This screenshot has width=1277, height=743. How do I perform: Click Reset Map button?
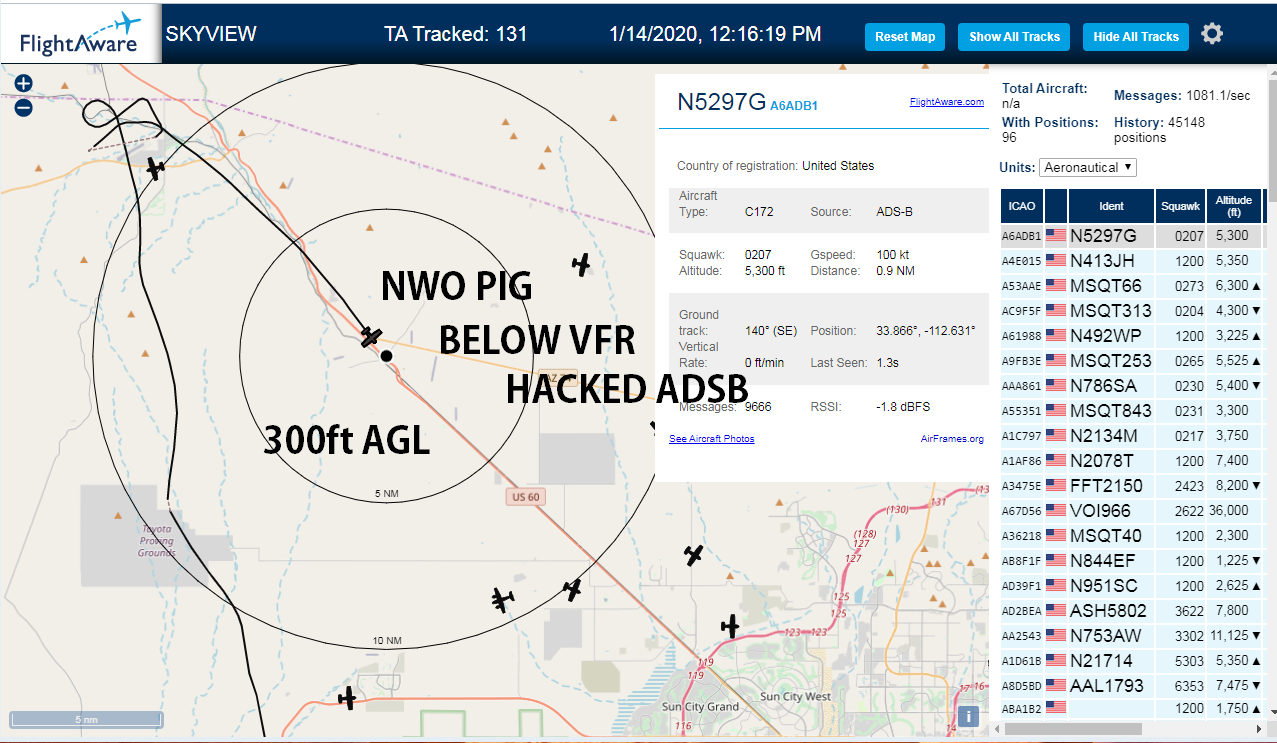(905, 37)
